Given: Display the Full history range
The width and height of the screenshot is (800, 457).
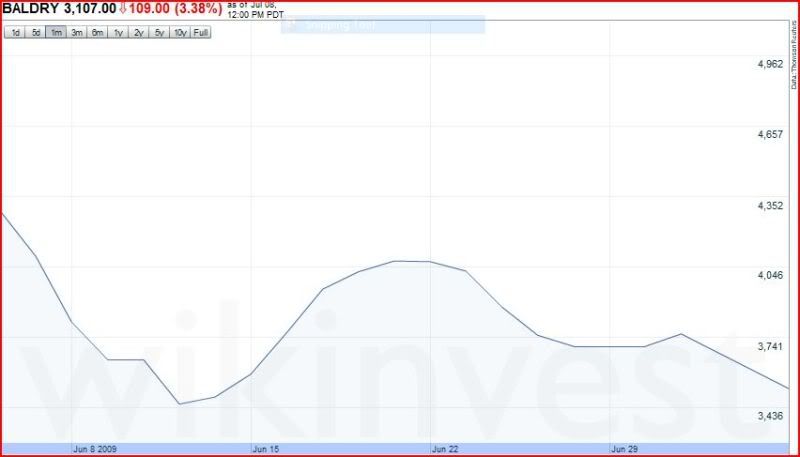Looking at the screenshot, I should 201,33.
